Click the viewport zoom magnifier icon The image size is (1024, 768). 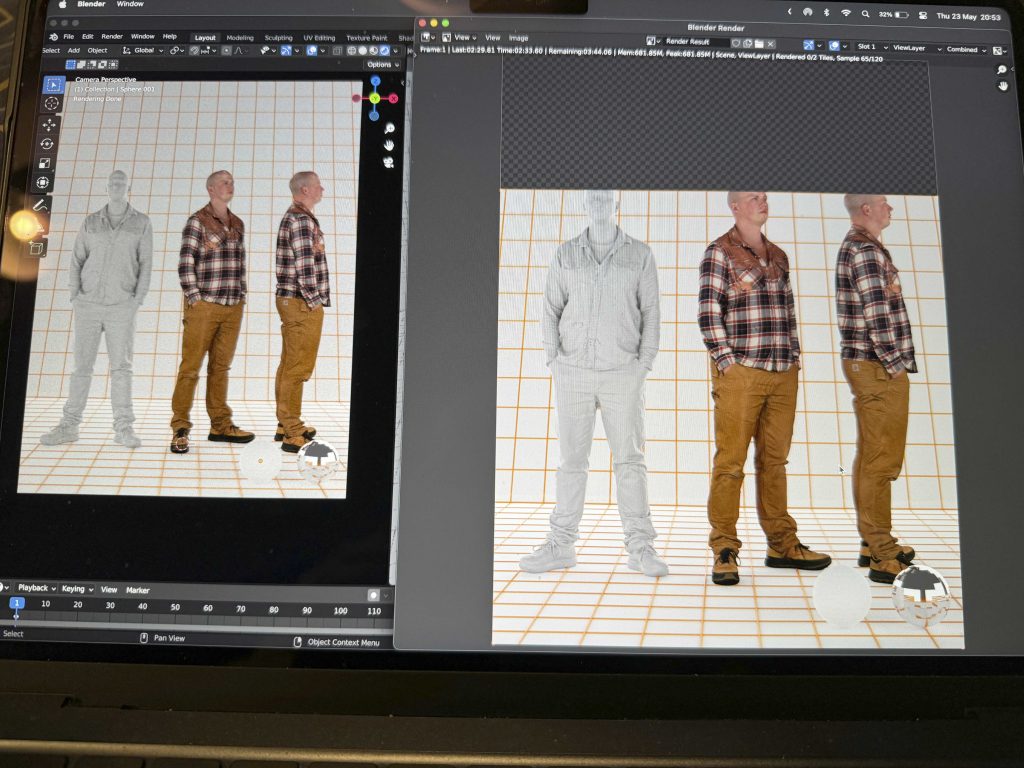tap(389, 129)
